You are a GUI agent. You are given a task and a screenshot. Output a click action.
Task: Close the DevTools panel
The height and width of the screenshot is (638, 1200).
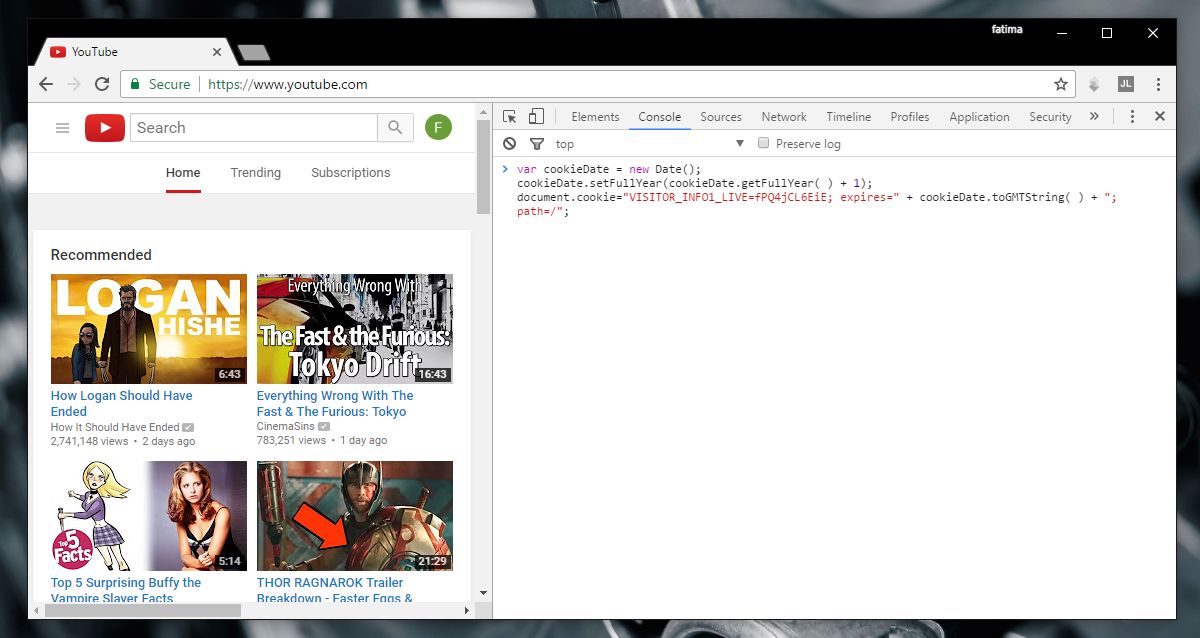pos(1160,117)
